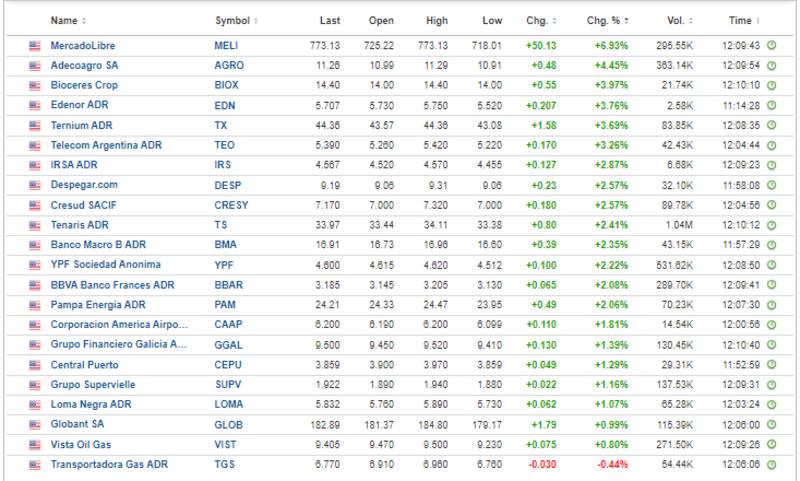Screen dimensions: 800x481
Task: Click the clock icon in the Vista Oil Gas row
Action: coord(771,444)
